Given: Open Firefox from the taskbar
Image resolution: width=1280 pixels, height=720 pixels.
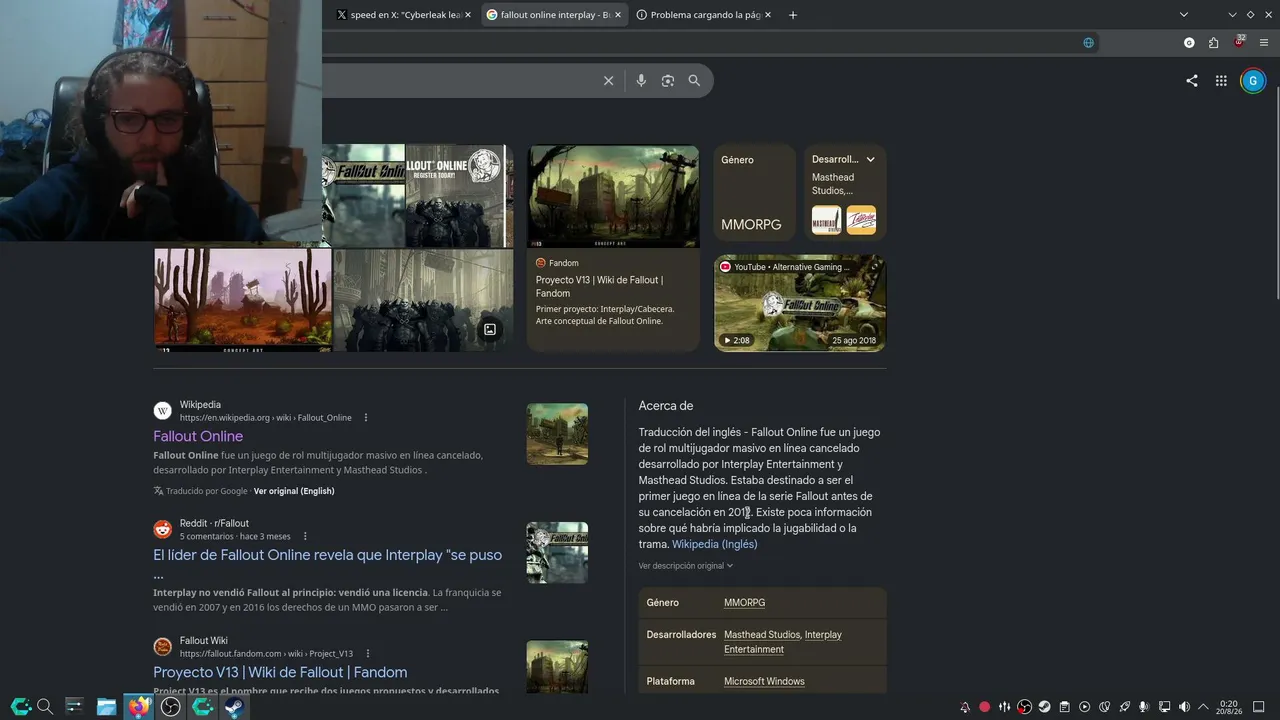Looking at the screenshot, I should (139, 707).
